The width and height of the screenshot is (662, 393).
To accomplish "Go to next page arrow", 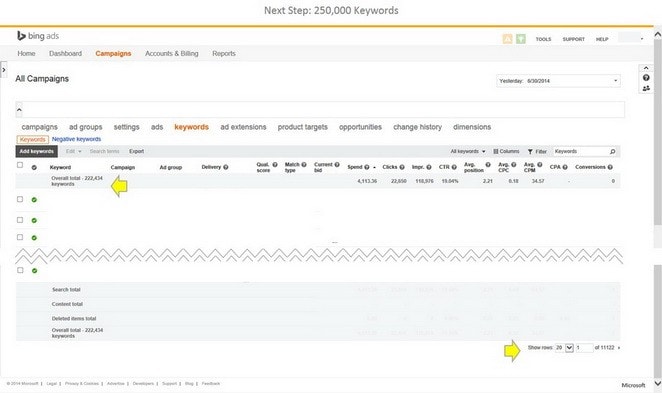I will pos(619,348).
